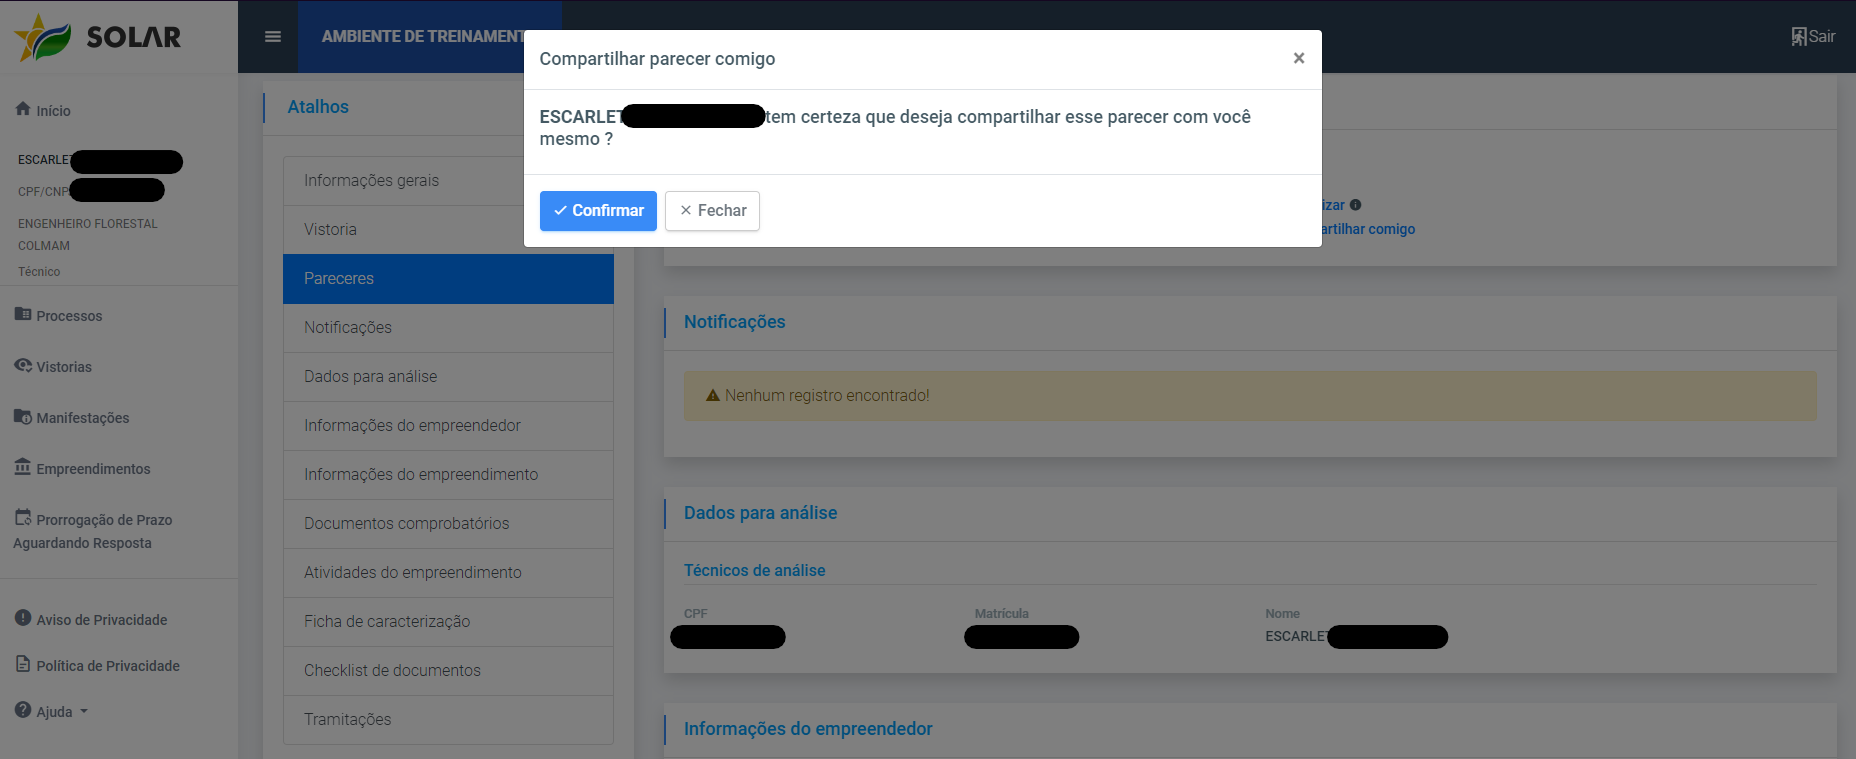1856x759 pixels.
Task: Click the bank icon beside Empreendimentos
Action: [23, 467]
